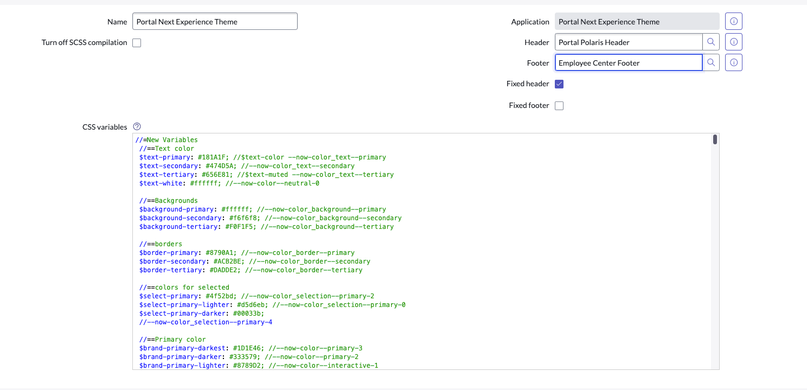Click the Fixed footer label
The image size is (807, 390).
[x=529, y=105]
